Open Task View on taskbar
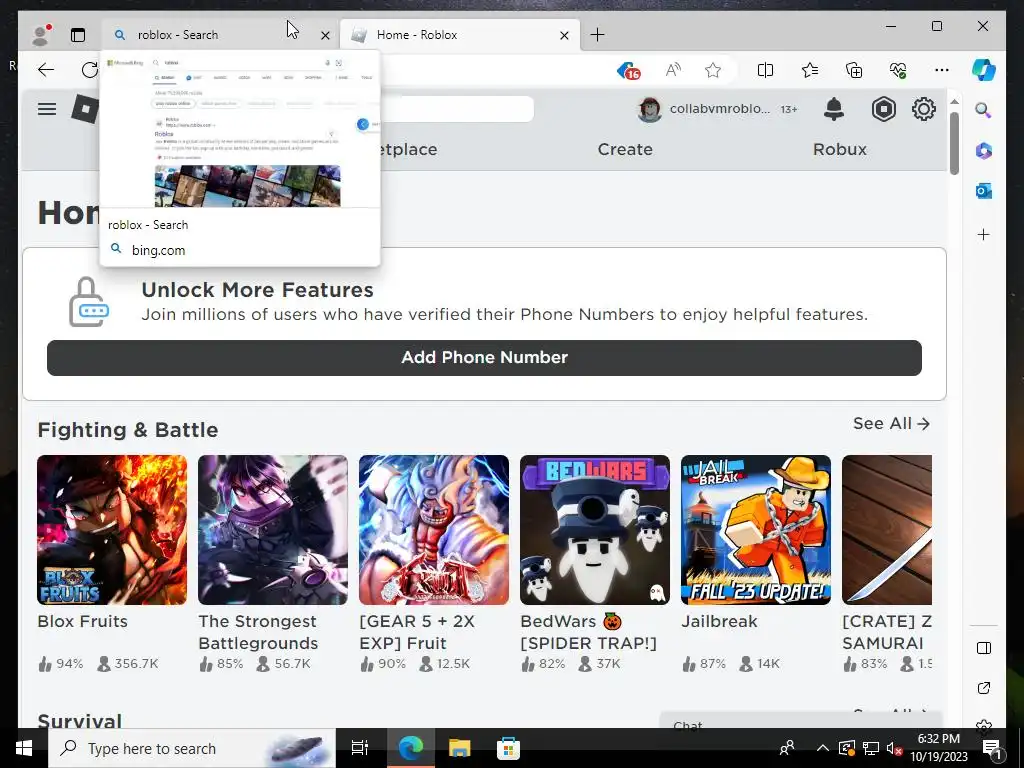The width and height of the screenshot is (1024, 768). point(360,748)
